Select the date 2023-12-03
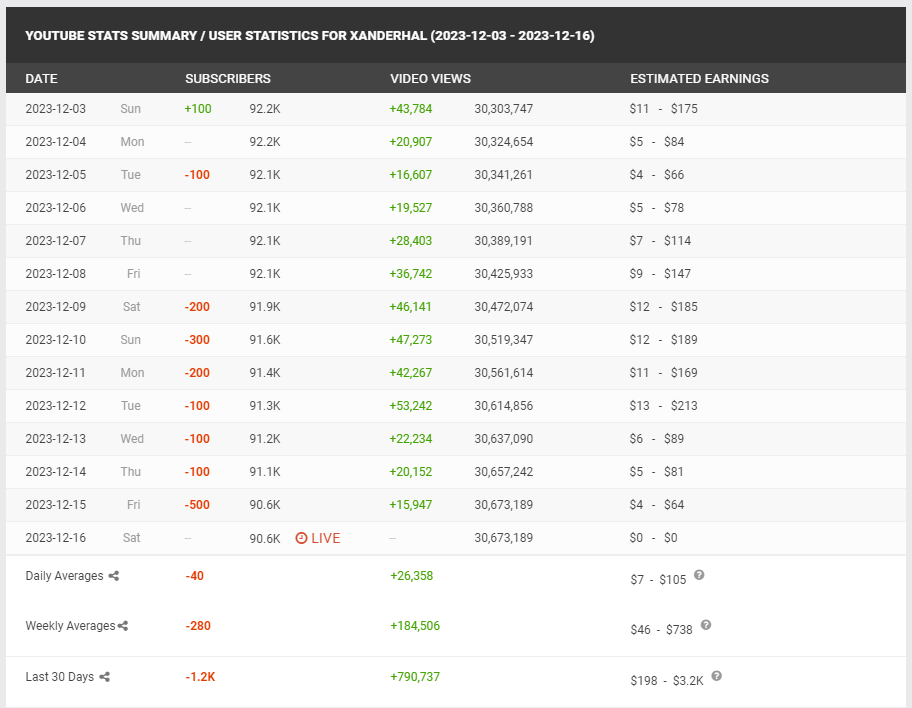The image size is (912, 708). 56,109
